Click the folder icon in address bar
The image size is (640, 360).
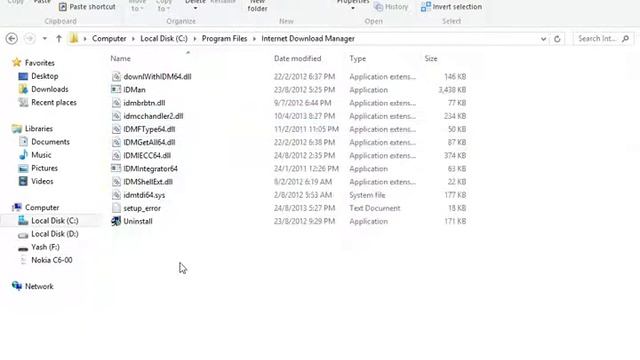point(74,38)
